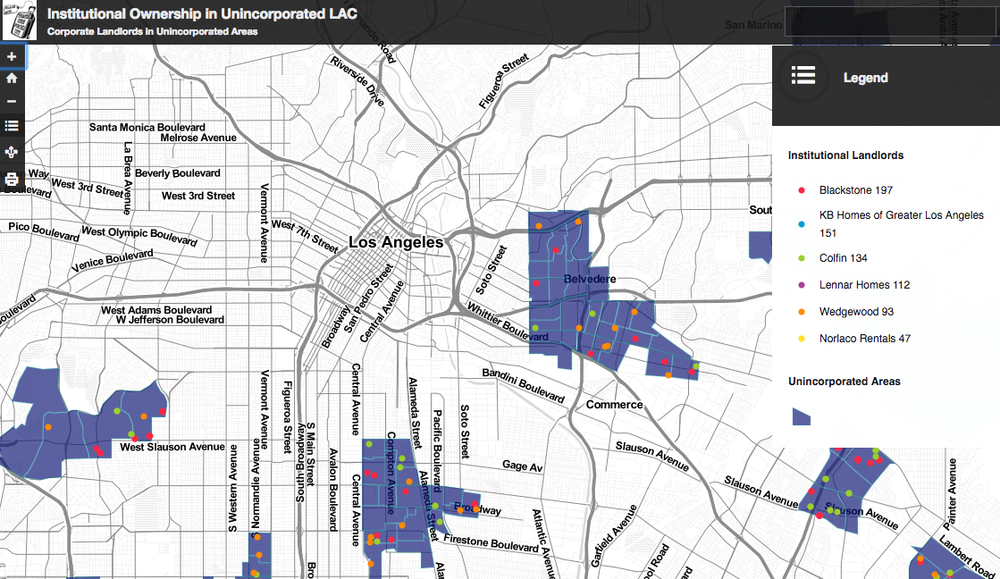Zoom in using the plus icon
This screenshot has width=1000, height=579.
pyautogui.click(x=12, y=56)
